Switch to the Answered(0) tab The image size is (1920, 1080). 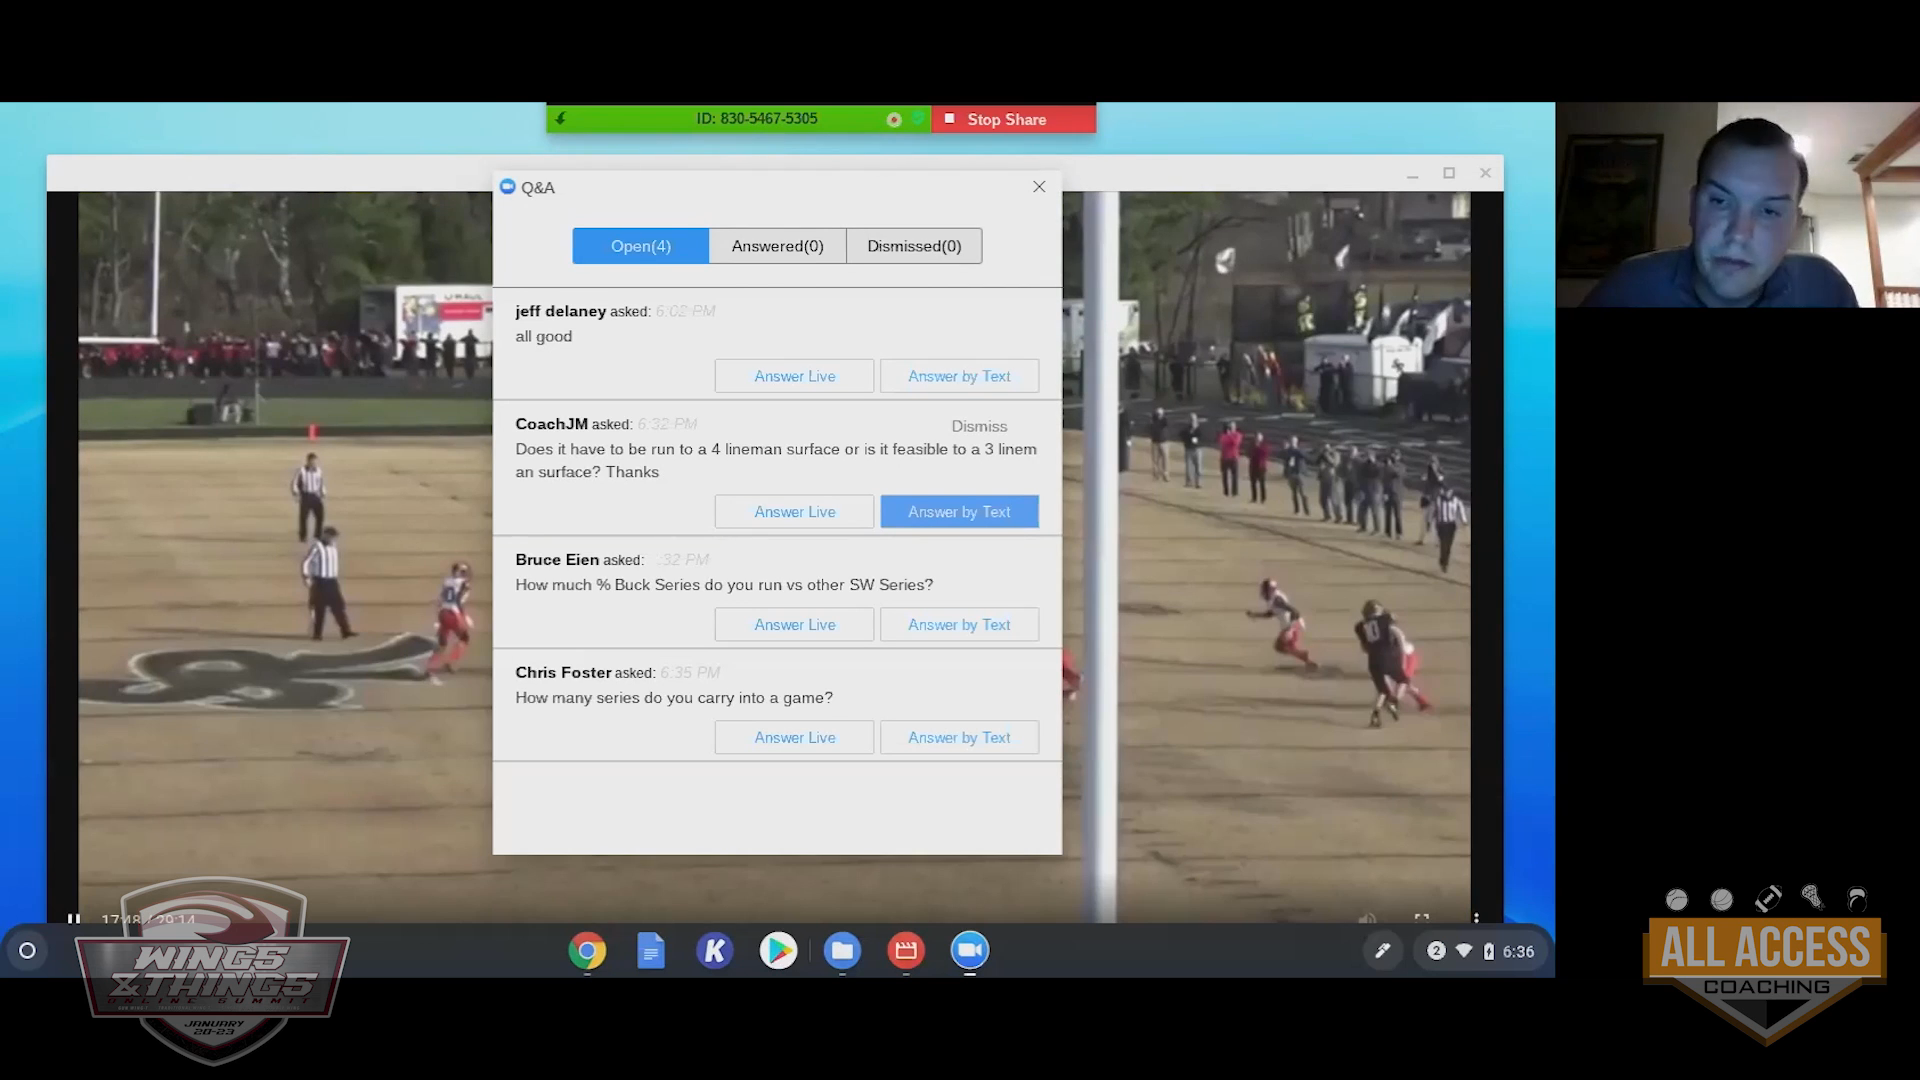[777, 246]
